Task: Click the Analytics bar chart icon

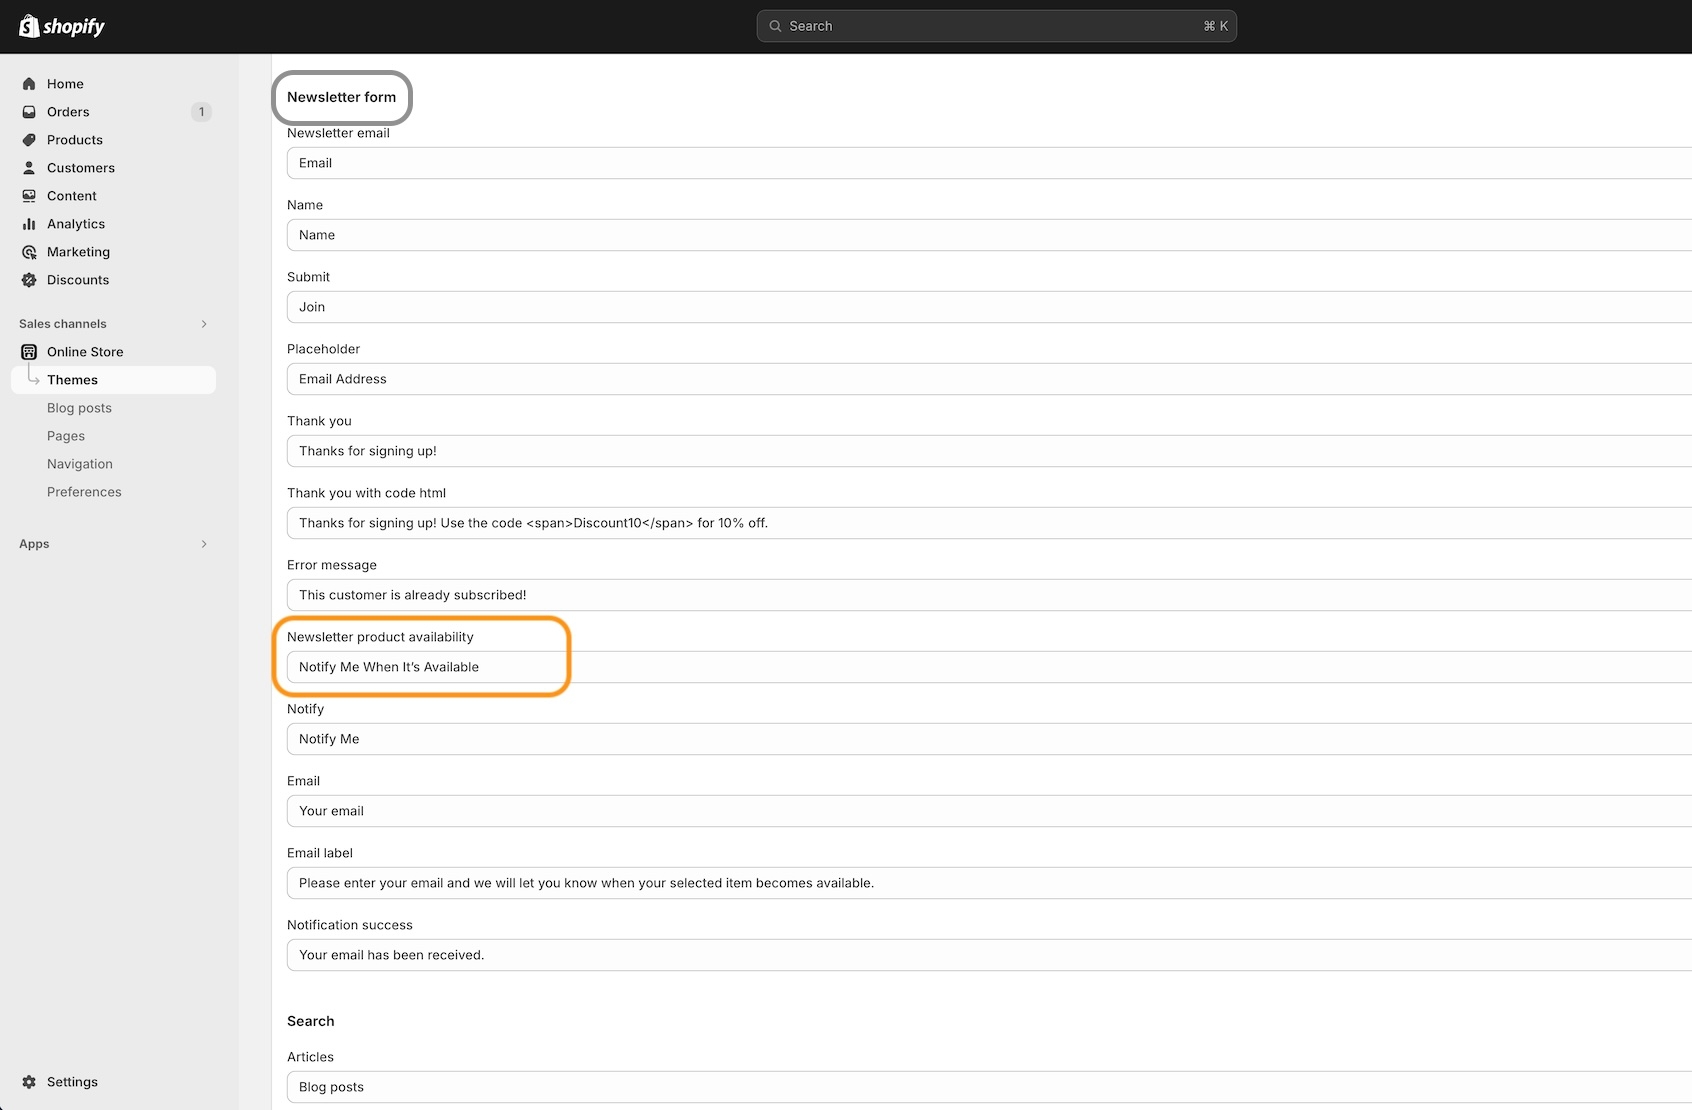Action: 29,224
